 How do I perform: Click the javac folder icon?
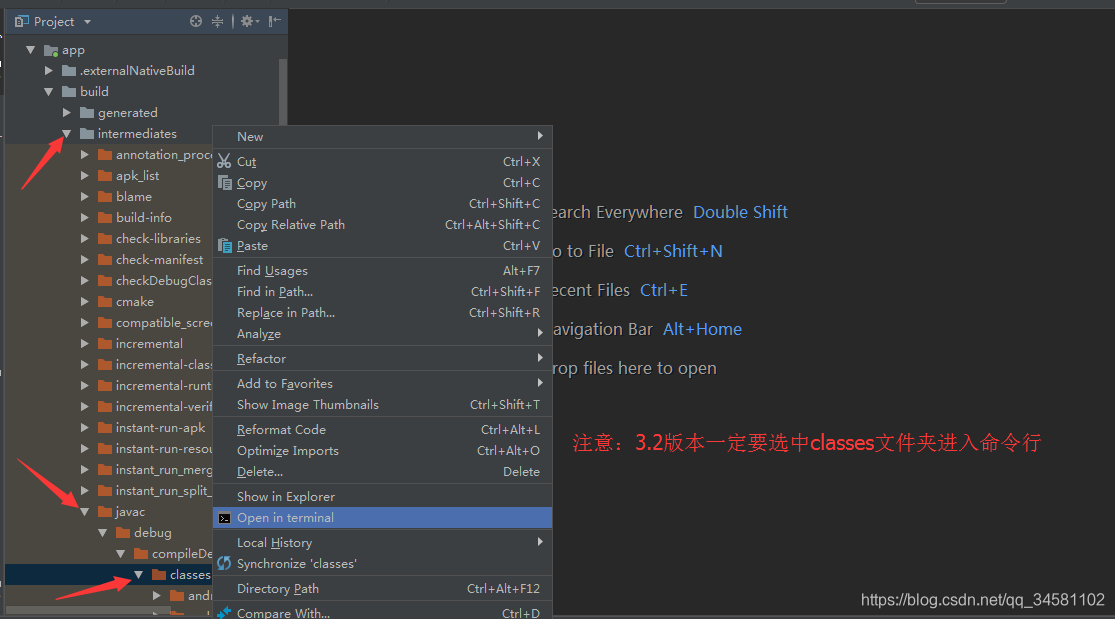click(105, 512)
